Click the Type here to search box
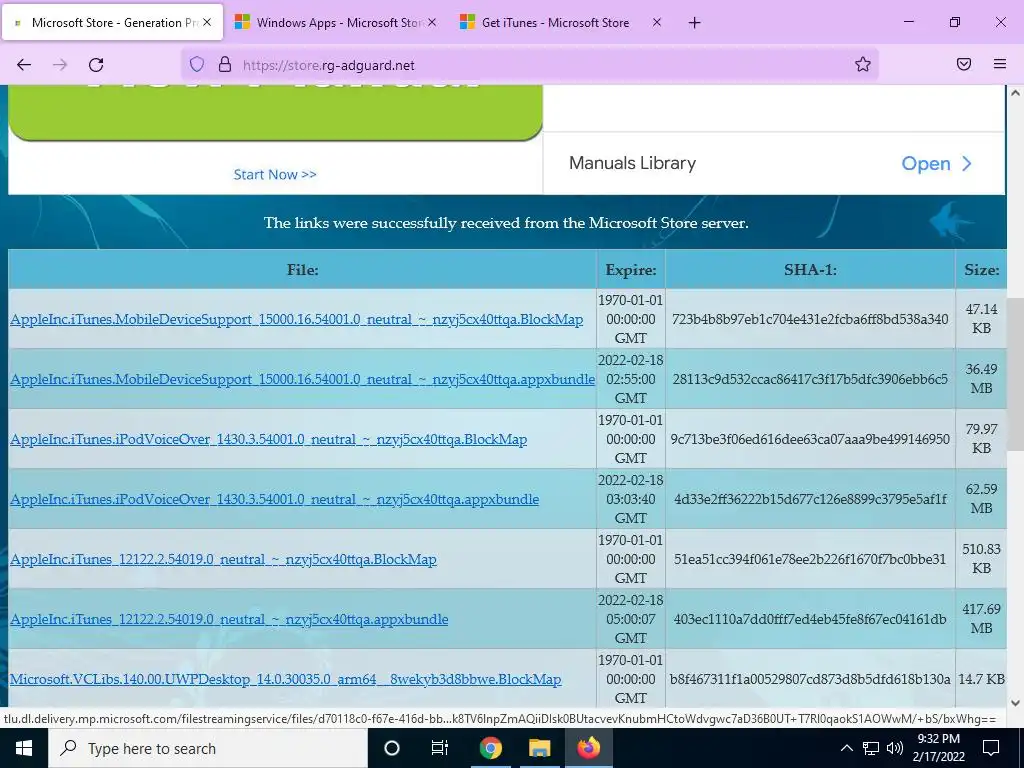Viewport: 1024px width, 768px height. point(208,748)
